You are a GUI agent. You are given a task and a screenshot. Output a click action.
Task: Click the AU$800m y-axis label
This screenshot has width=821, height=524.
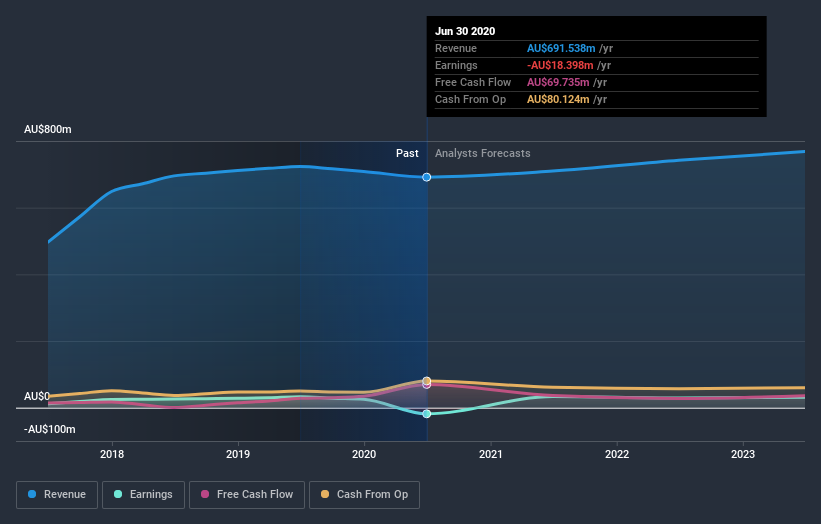click(48, 129)
